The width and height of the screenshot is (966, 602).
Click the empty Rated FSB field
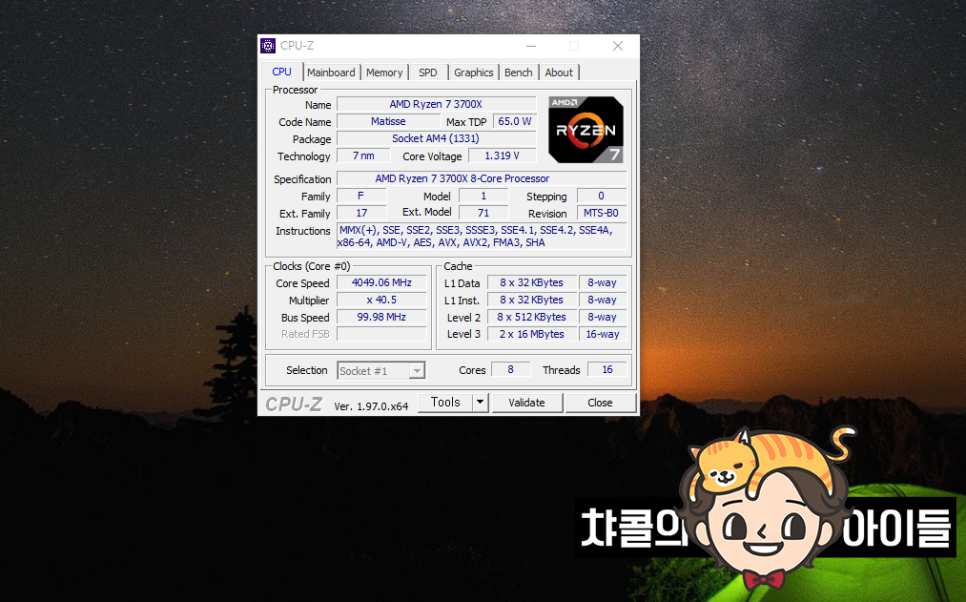click(x=381, y=334)
